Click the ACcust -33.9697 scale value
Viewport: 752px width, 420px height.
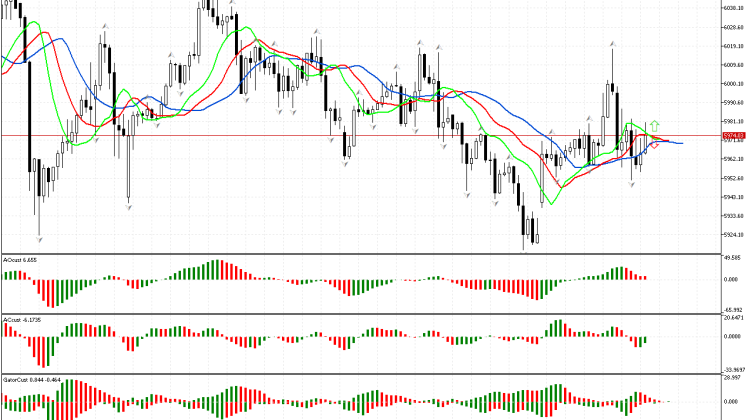(735, 369)
